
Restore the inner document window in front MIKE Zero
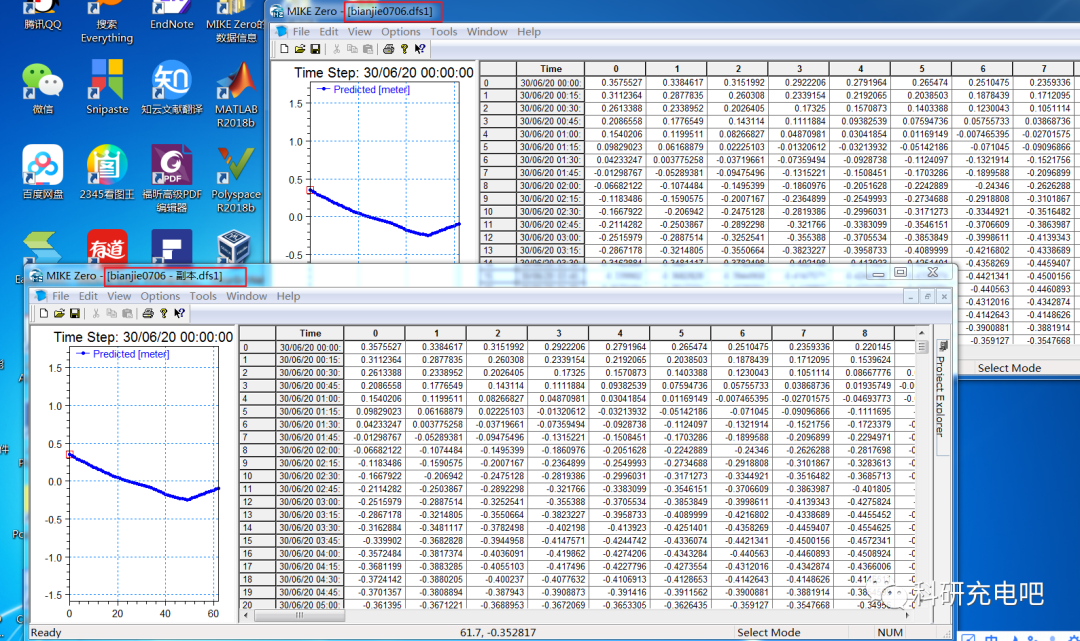pos(927,296)
